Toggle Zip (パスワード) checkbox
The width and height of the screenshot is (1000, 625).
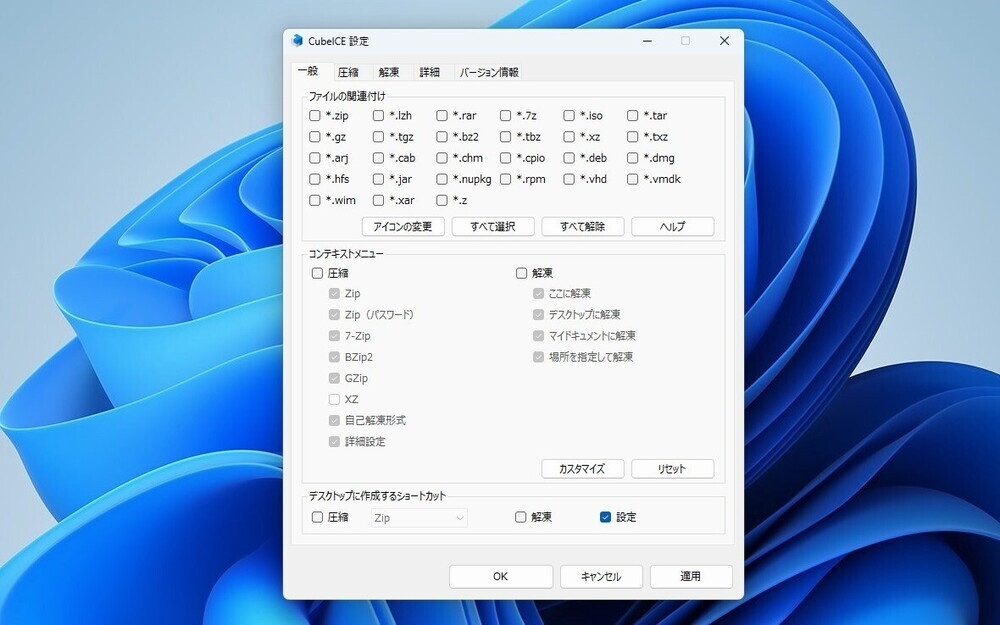pyautogui.click(x=334, y=314)
